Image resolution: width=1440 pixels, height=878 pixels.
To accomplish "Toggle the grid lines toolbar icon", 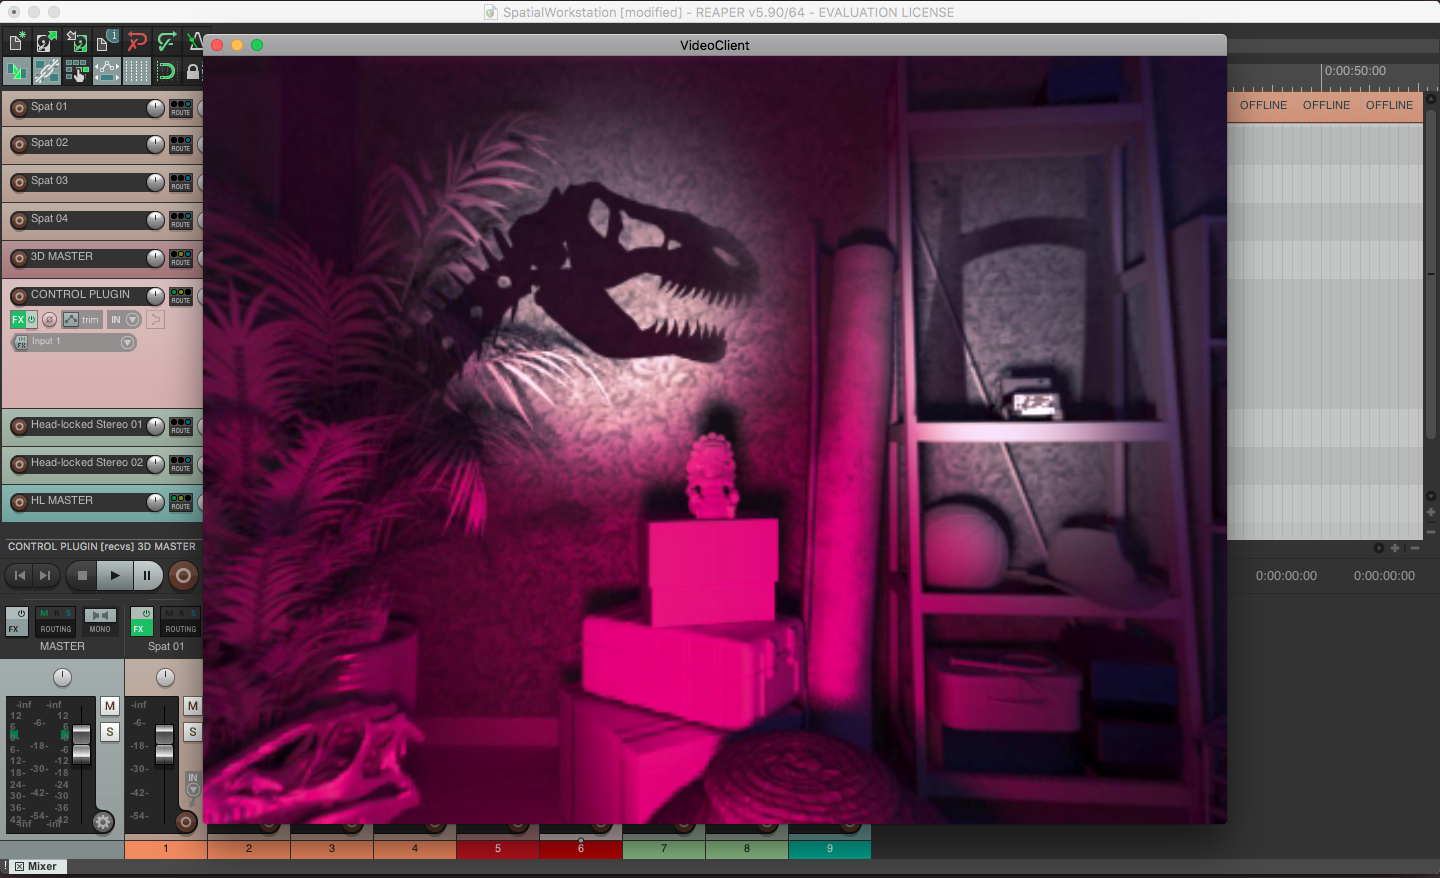I will [x=137, y=71].
